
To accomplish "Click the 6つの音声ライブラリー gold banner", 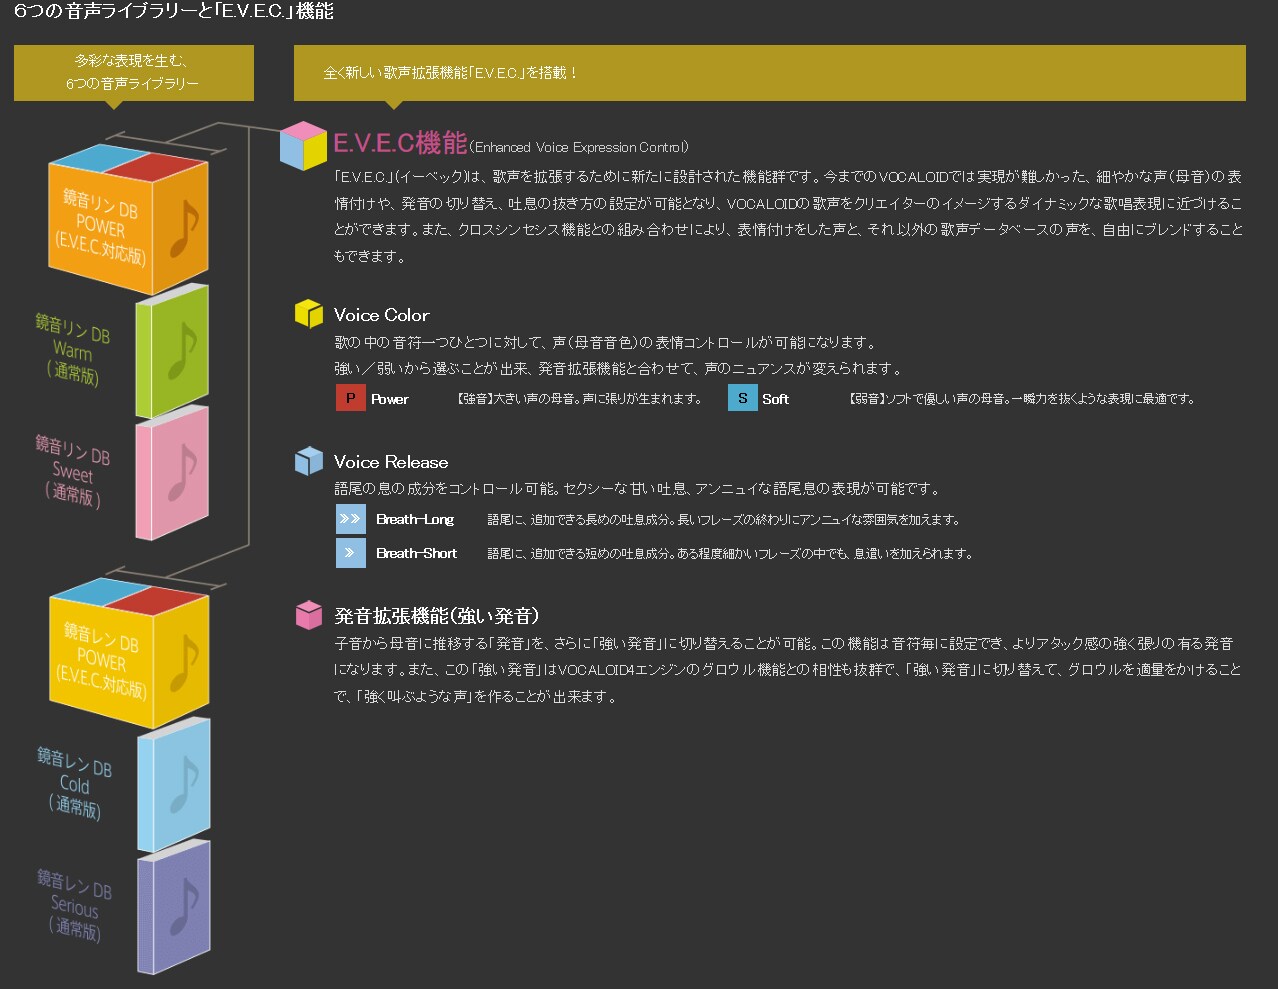I will click(134, 73).
